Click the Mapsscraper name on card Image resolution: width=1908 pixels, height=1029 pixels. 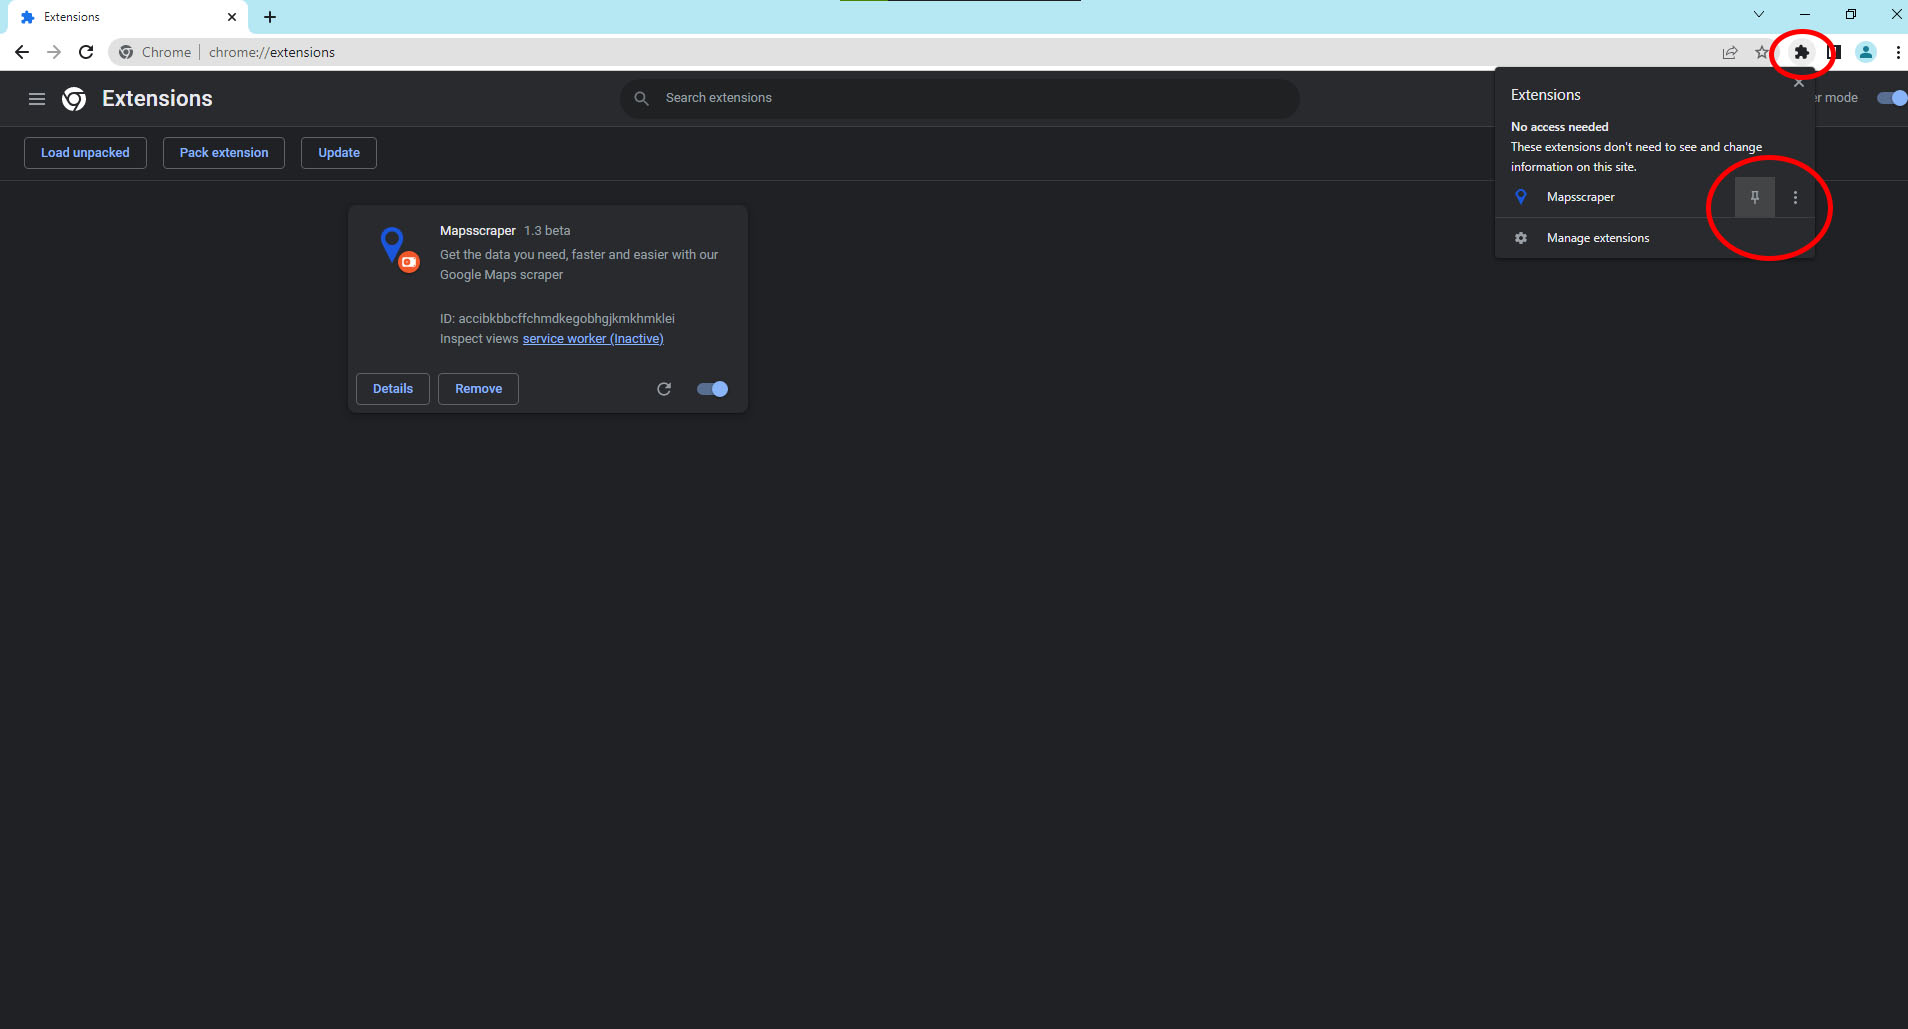[478, 231]
